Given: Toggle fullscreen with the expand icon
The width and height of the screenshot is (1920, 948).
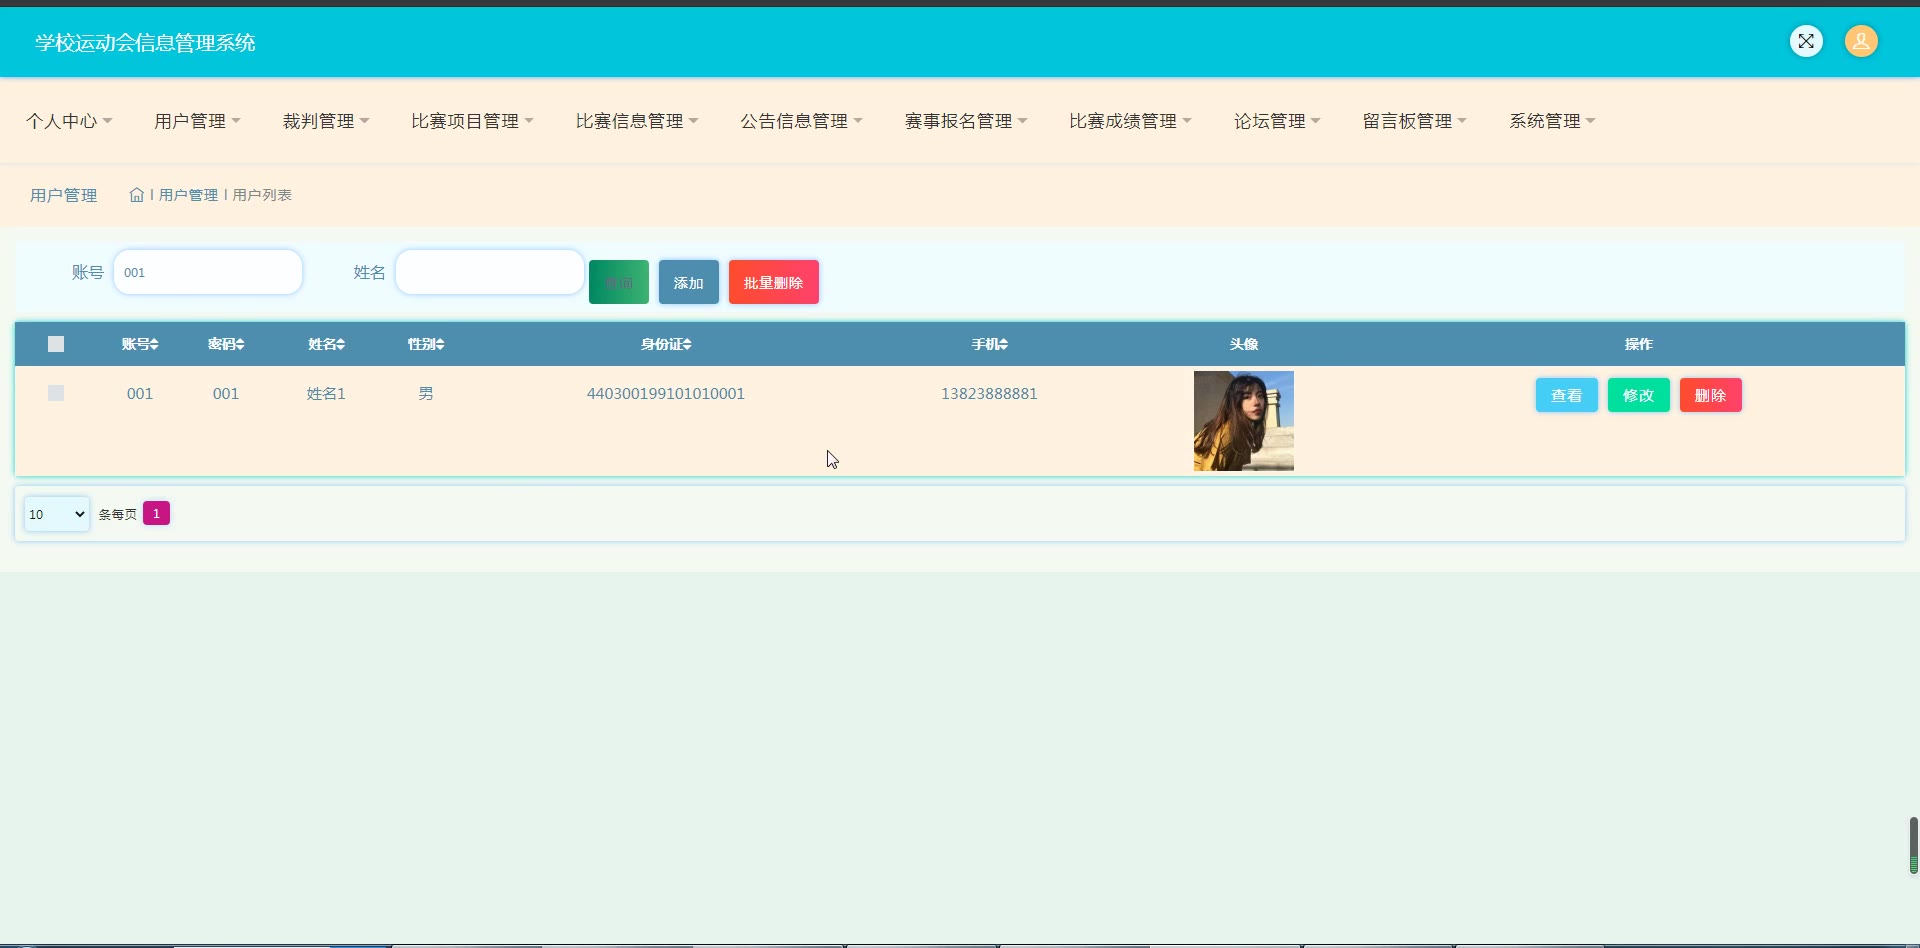Looking at the screenshot, I should coord(1806,41).
